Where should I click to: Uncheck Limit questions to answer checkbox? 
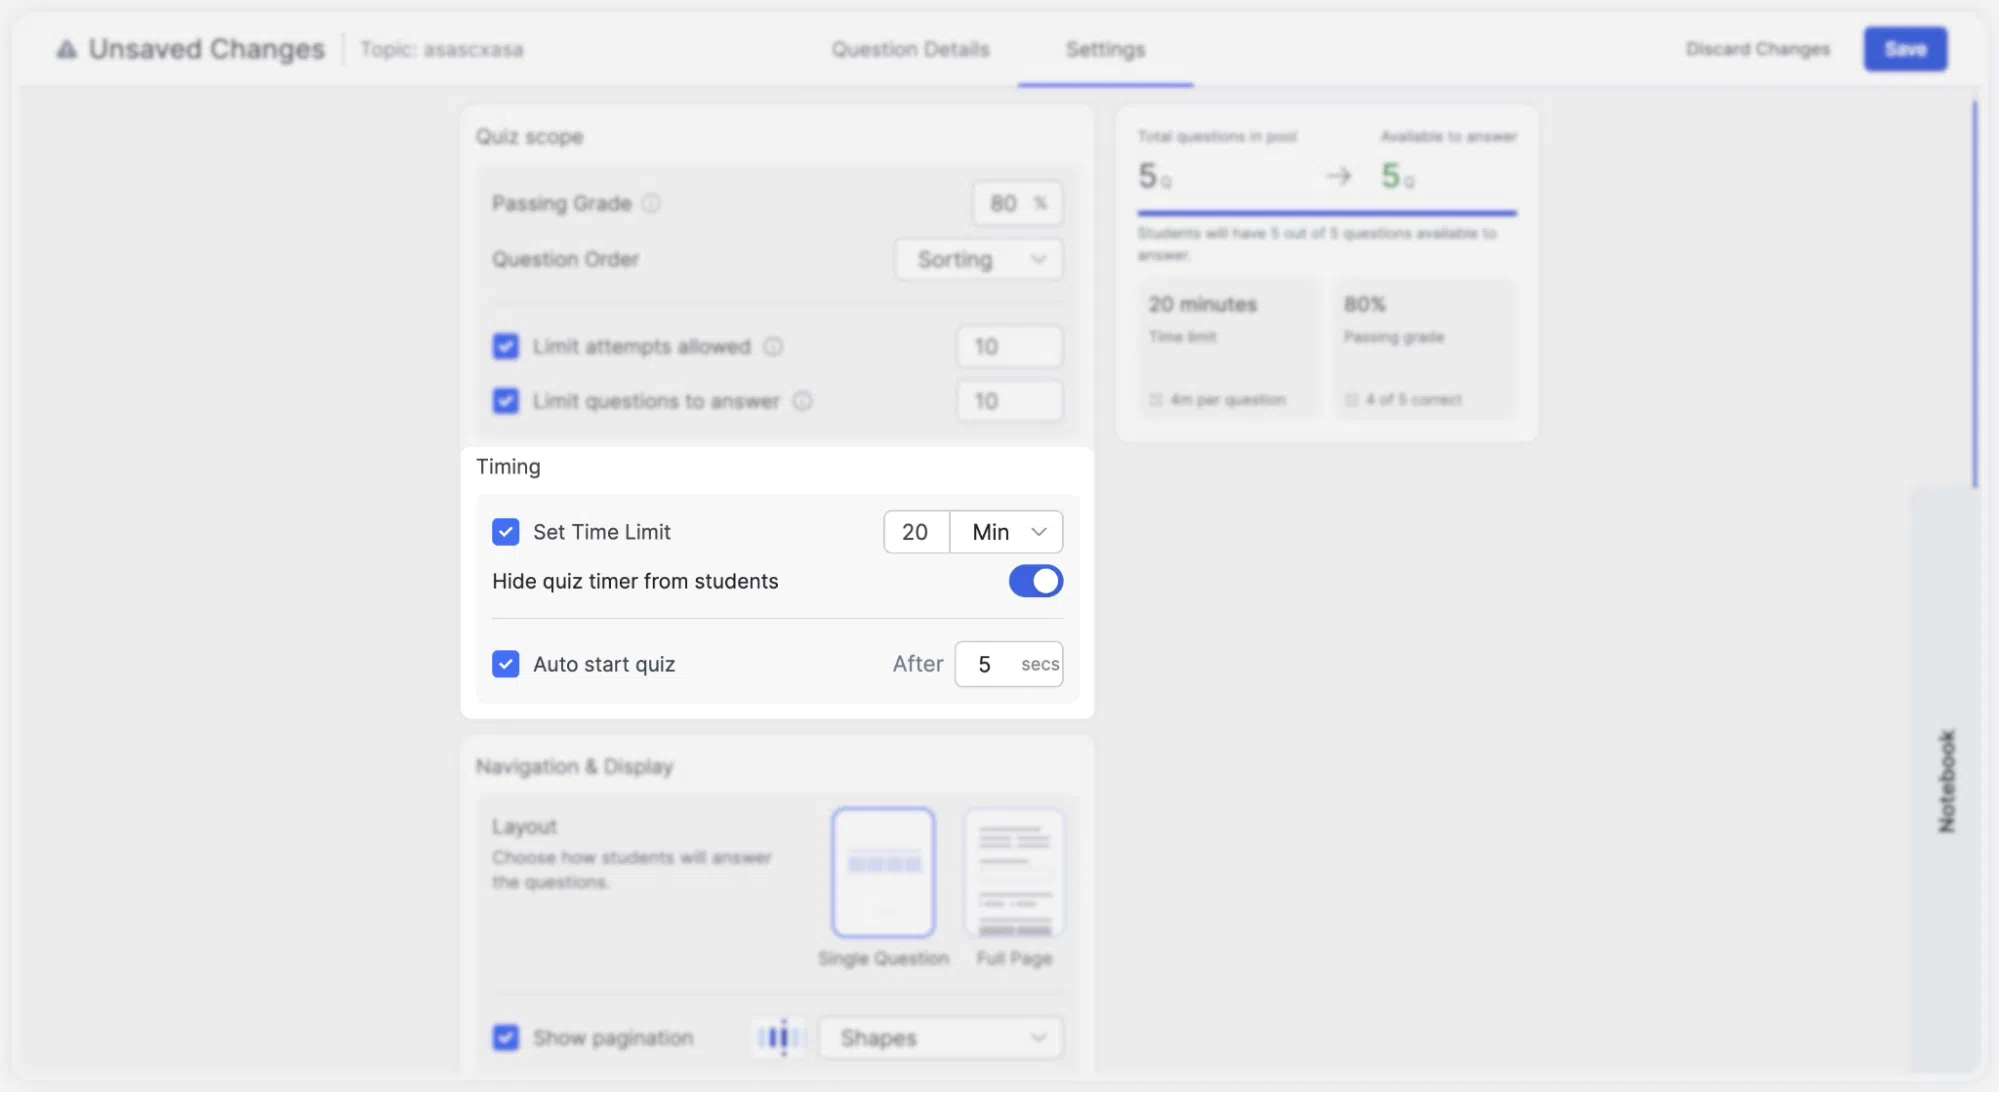(506, 401)
